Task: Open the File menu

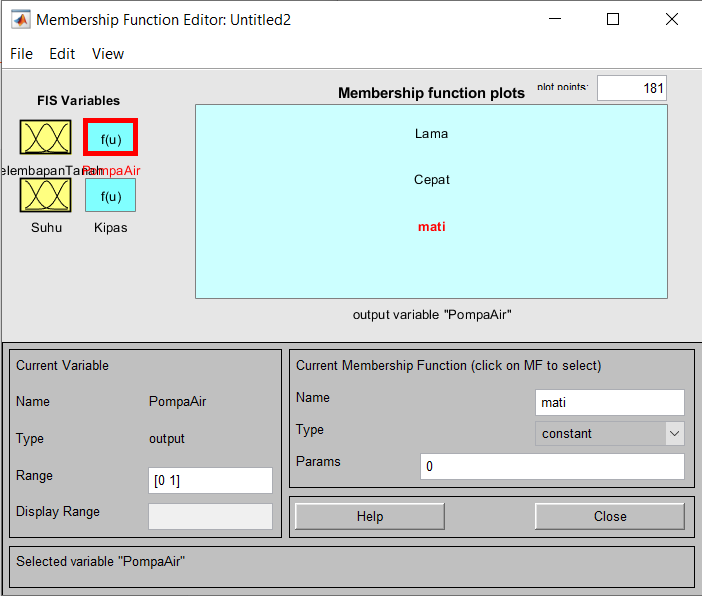Action: pos(21,54)
